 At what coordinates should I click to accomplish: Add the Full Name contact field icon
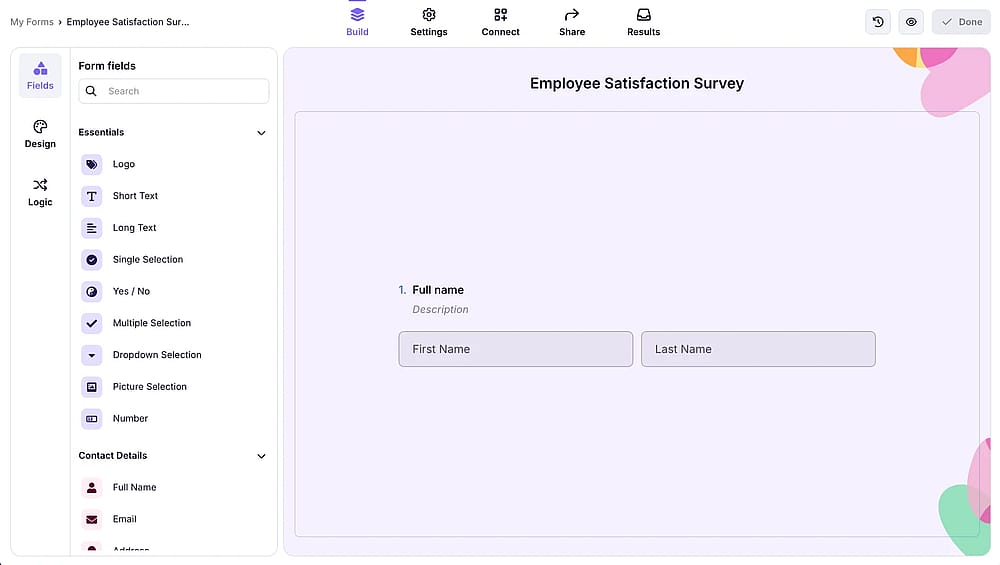coord(92,488)
